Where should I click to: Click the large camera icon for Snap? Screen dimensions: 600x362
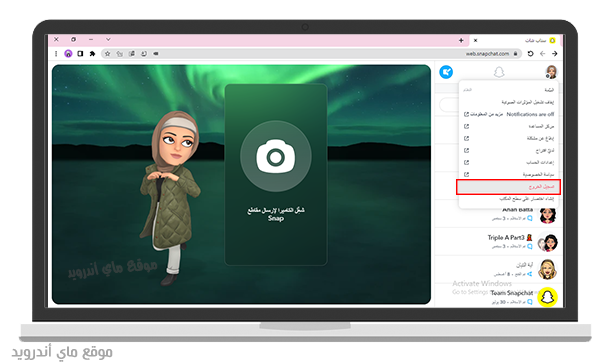click(276, 156)
